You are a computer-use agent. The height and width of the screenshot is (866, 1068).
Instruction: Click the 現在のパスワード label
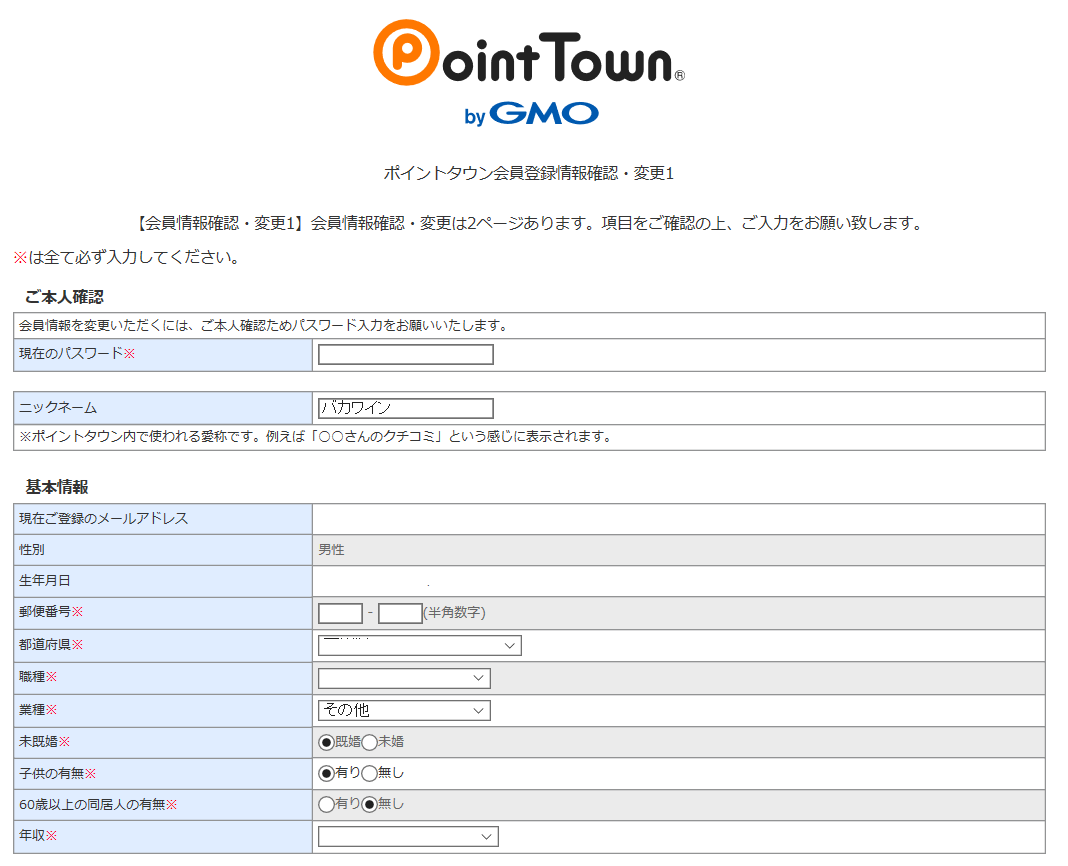pos(77,354)
